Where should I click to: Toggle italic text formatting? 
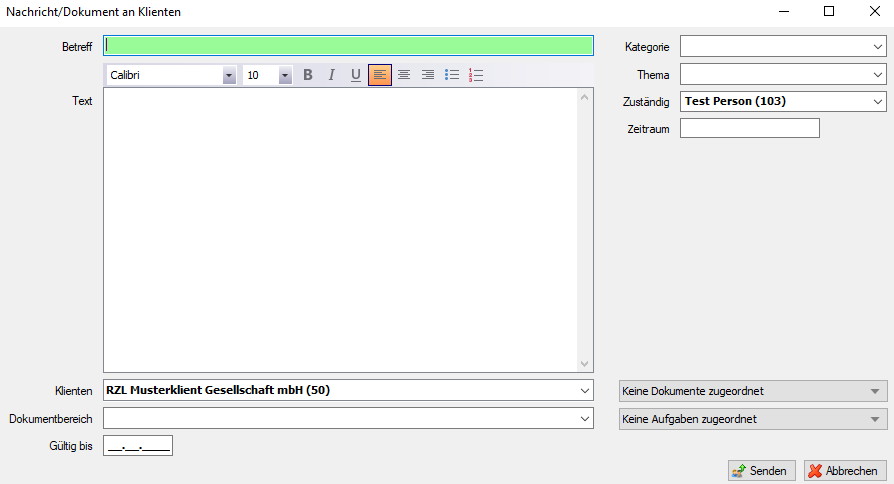331,75
